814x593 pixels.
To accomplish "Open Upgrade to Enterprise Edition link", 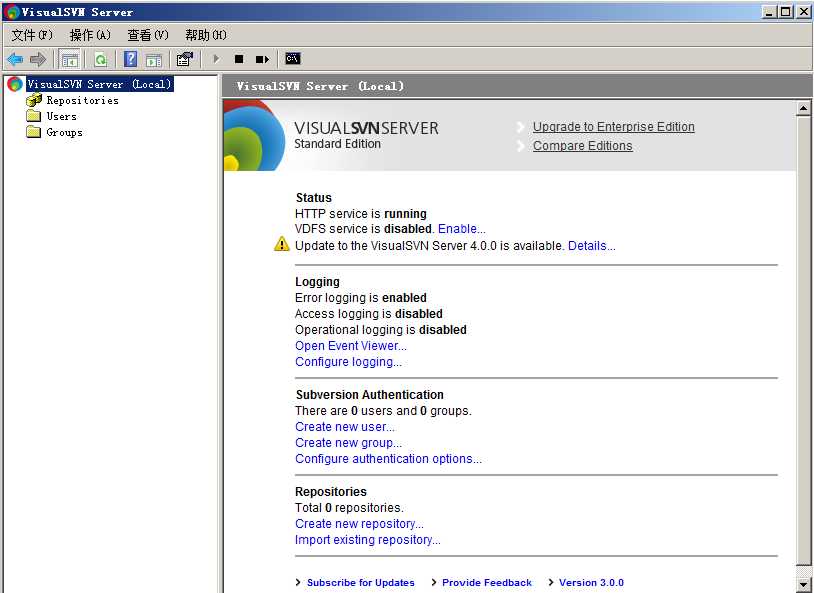I will 614,127.
